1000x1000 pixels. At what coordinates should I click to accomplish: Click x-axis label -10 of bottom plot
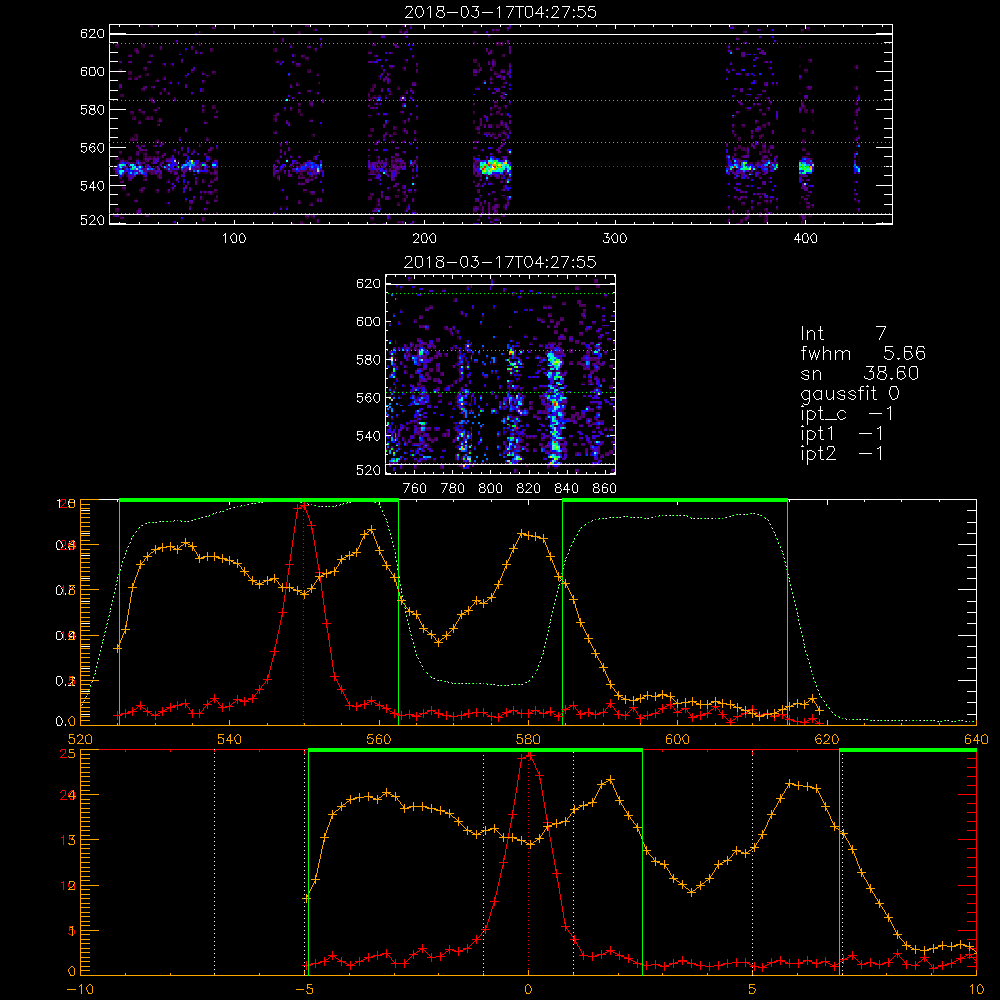pos(80,990)
